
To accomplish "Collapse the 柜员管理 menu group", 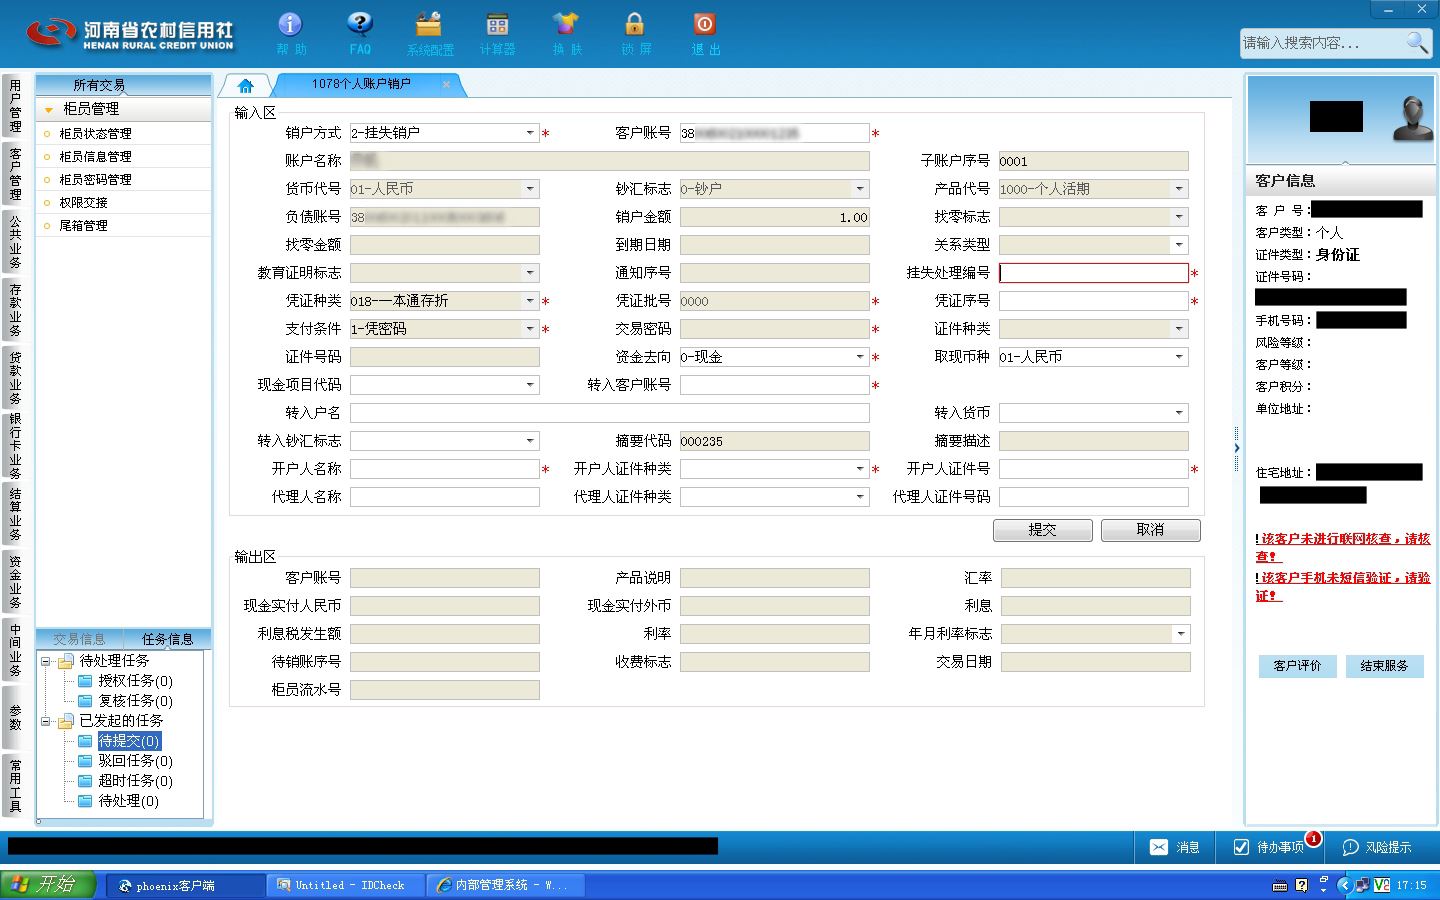I will [x=48, y=109].
